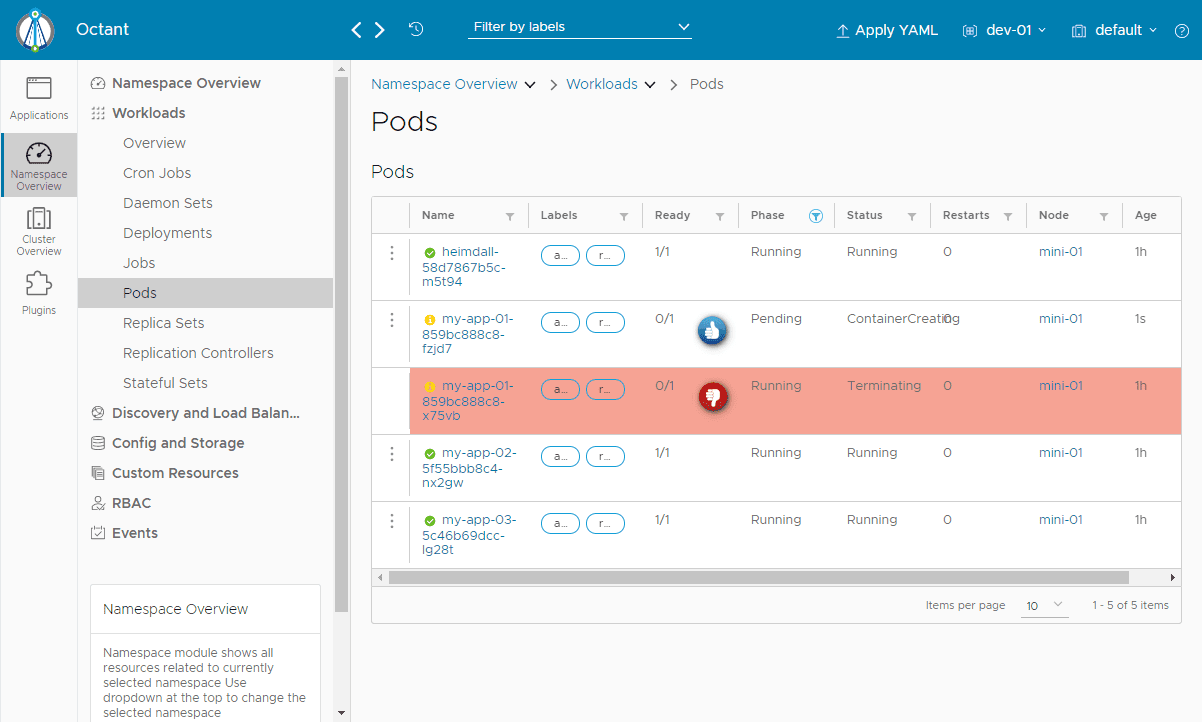Image resolution: width=1202 pixels, height=722 pixels.
Task: Open the active Phase column filter
Action: coord(816,216)
